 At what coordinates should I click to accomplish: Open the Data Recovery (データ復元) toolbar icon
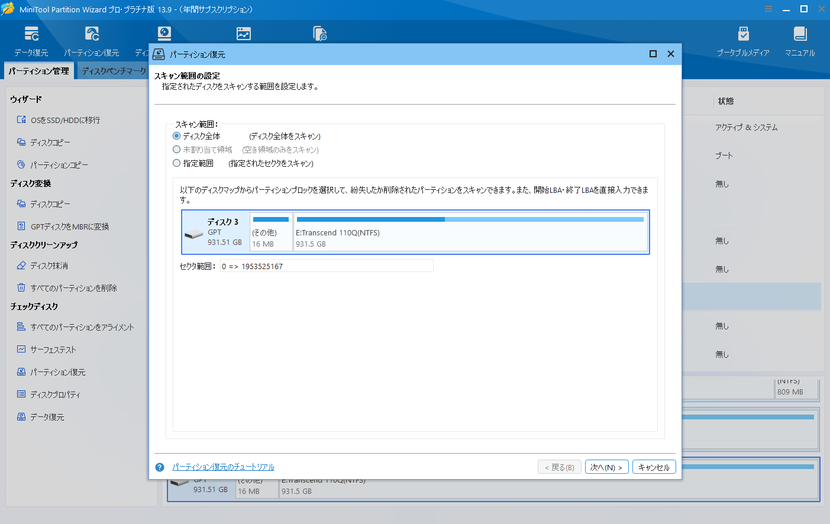[31, 41]
